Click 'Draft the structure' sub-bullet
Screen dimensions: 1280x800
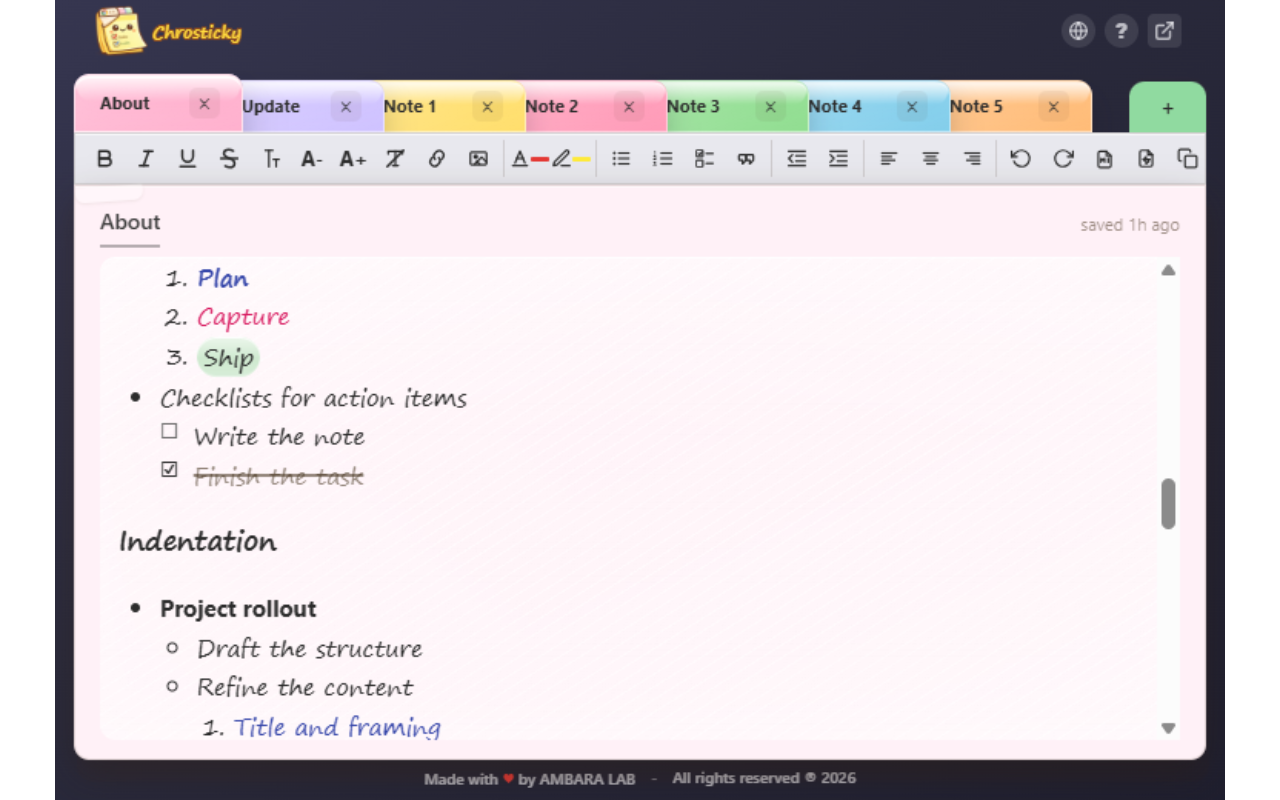tap(309, 649)
